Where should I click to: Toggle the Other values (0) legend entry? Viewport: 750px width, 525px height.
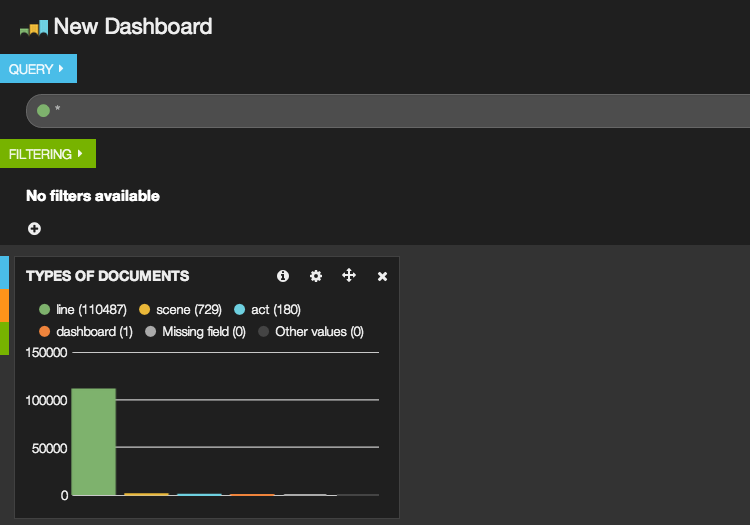[x=310, y=332]
